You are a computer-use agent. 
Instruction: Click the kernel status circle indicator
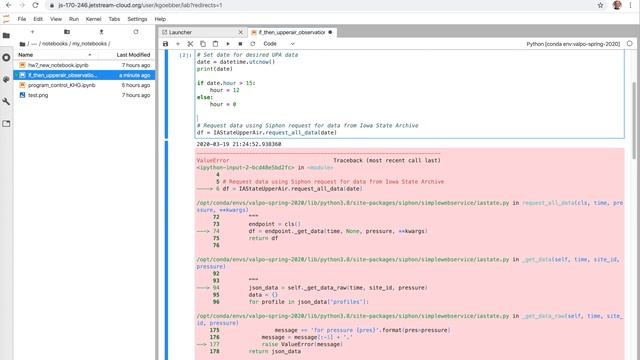pyautogui.click(x=630, y=44)
